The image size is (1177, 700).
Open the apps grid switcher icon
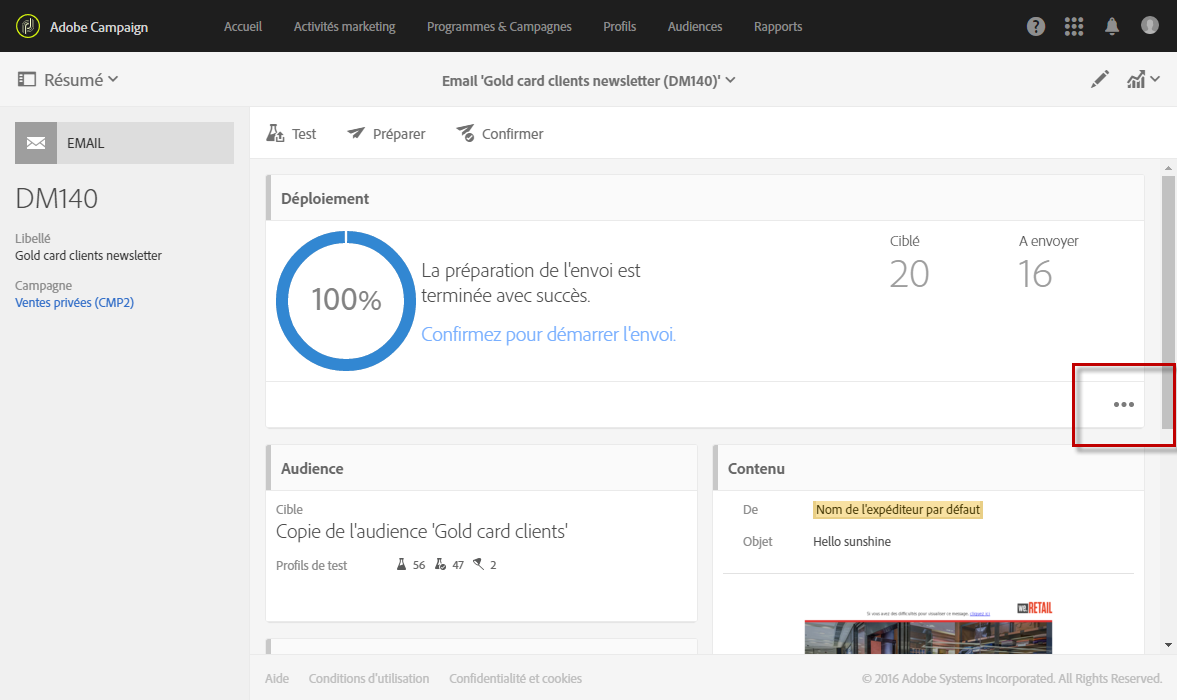[1074, 26]
